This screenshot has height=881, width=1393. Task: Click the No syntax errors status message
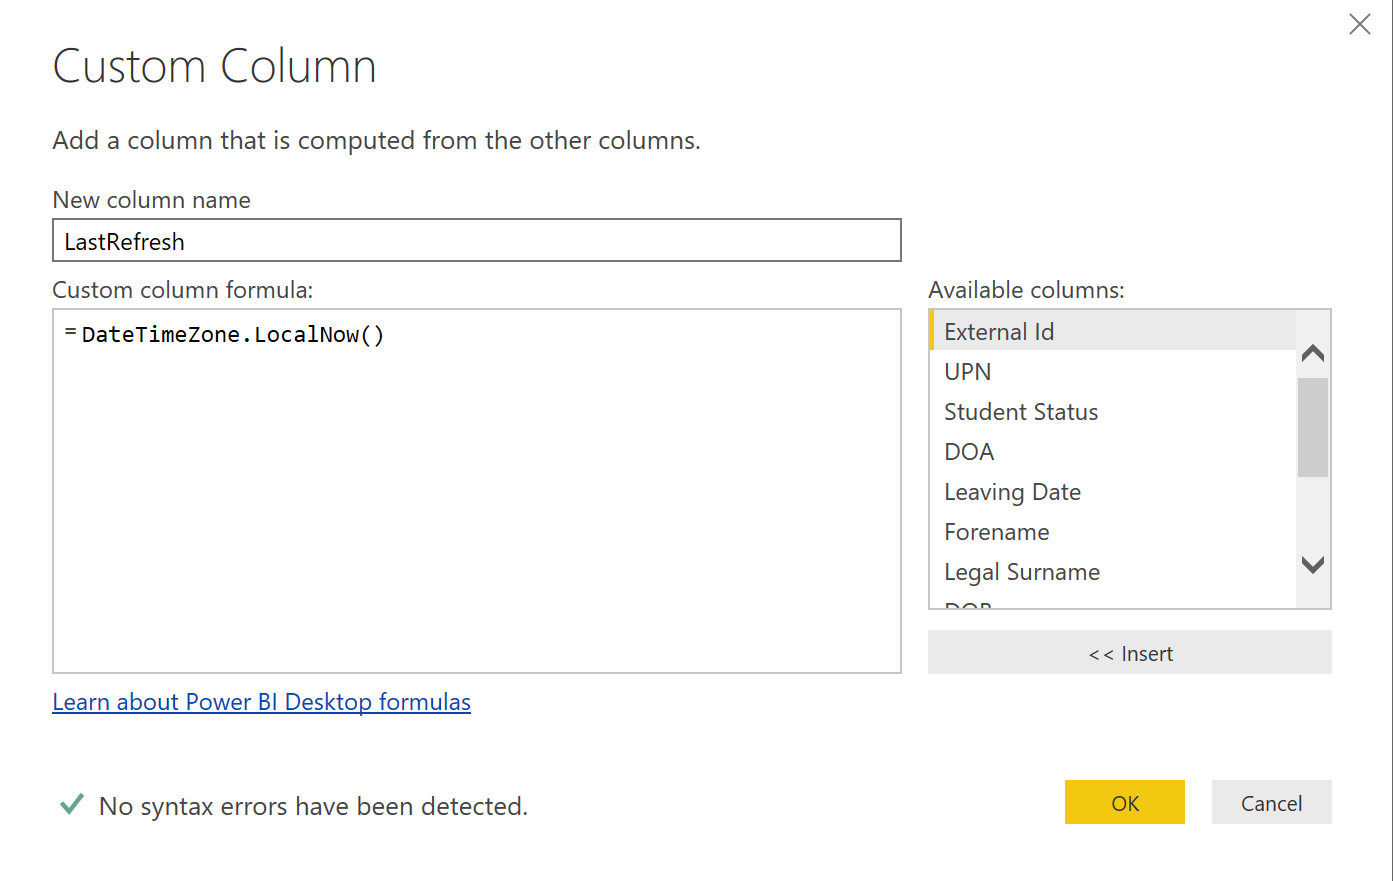(313, 806)
